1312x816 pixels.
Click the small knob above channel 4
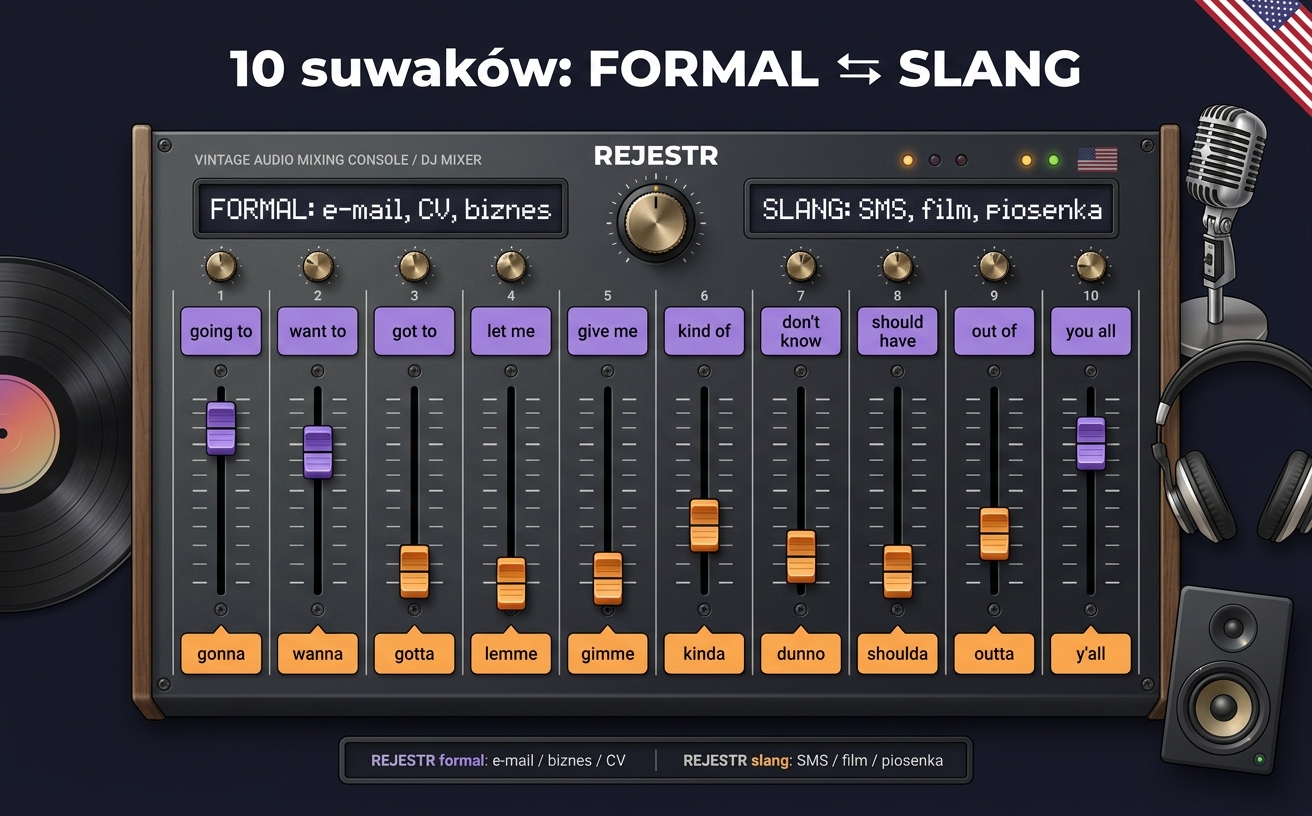click(x=511, y=265)
